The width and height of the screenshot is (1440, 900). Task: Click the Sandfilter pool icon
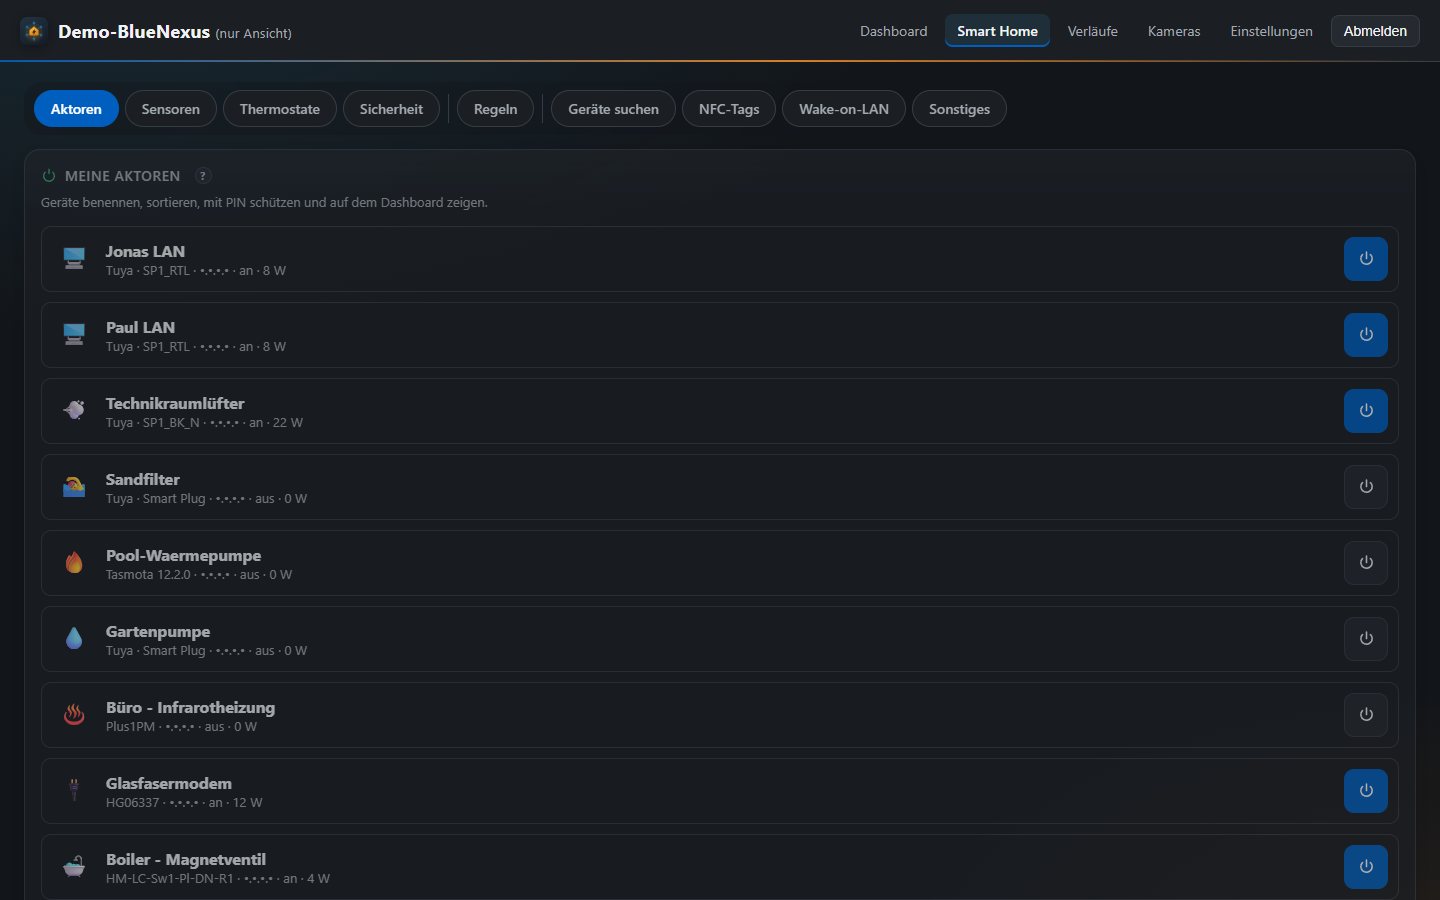click(74, 487)
